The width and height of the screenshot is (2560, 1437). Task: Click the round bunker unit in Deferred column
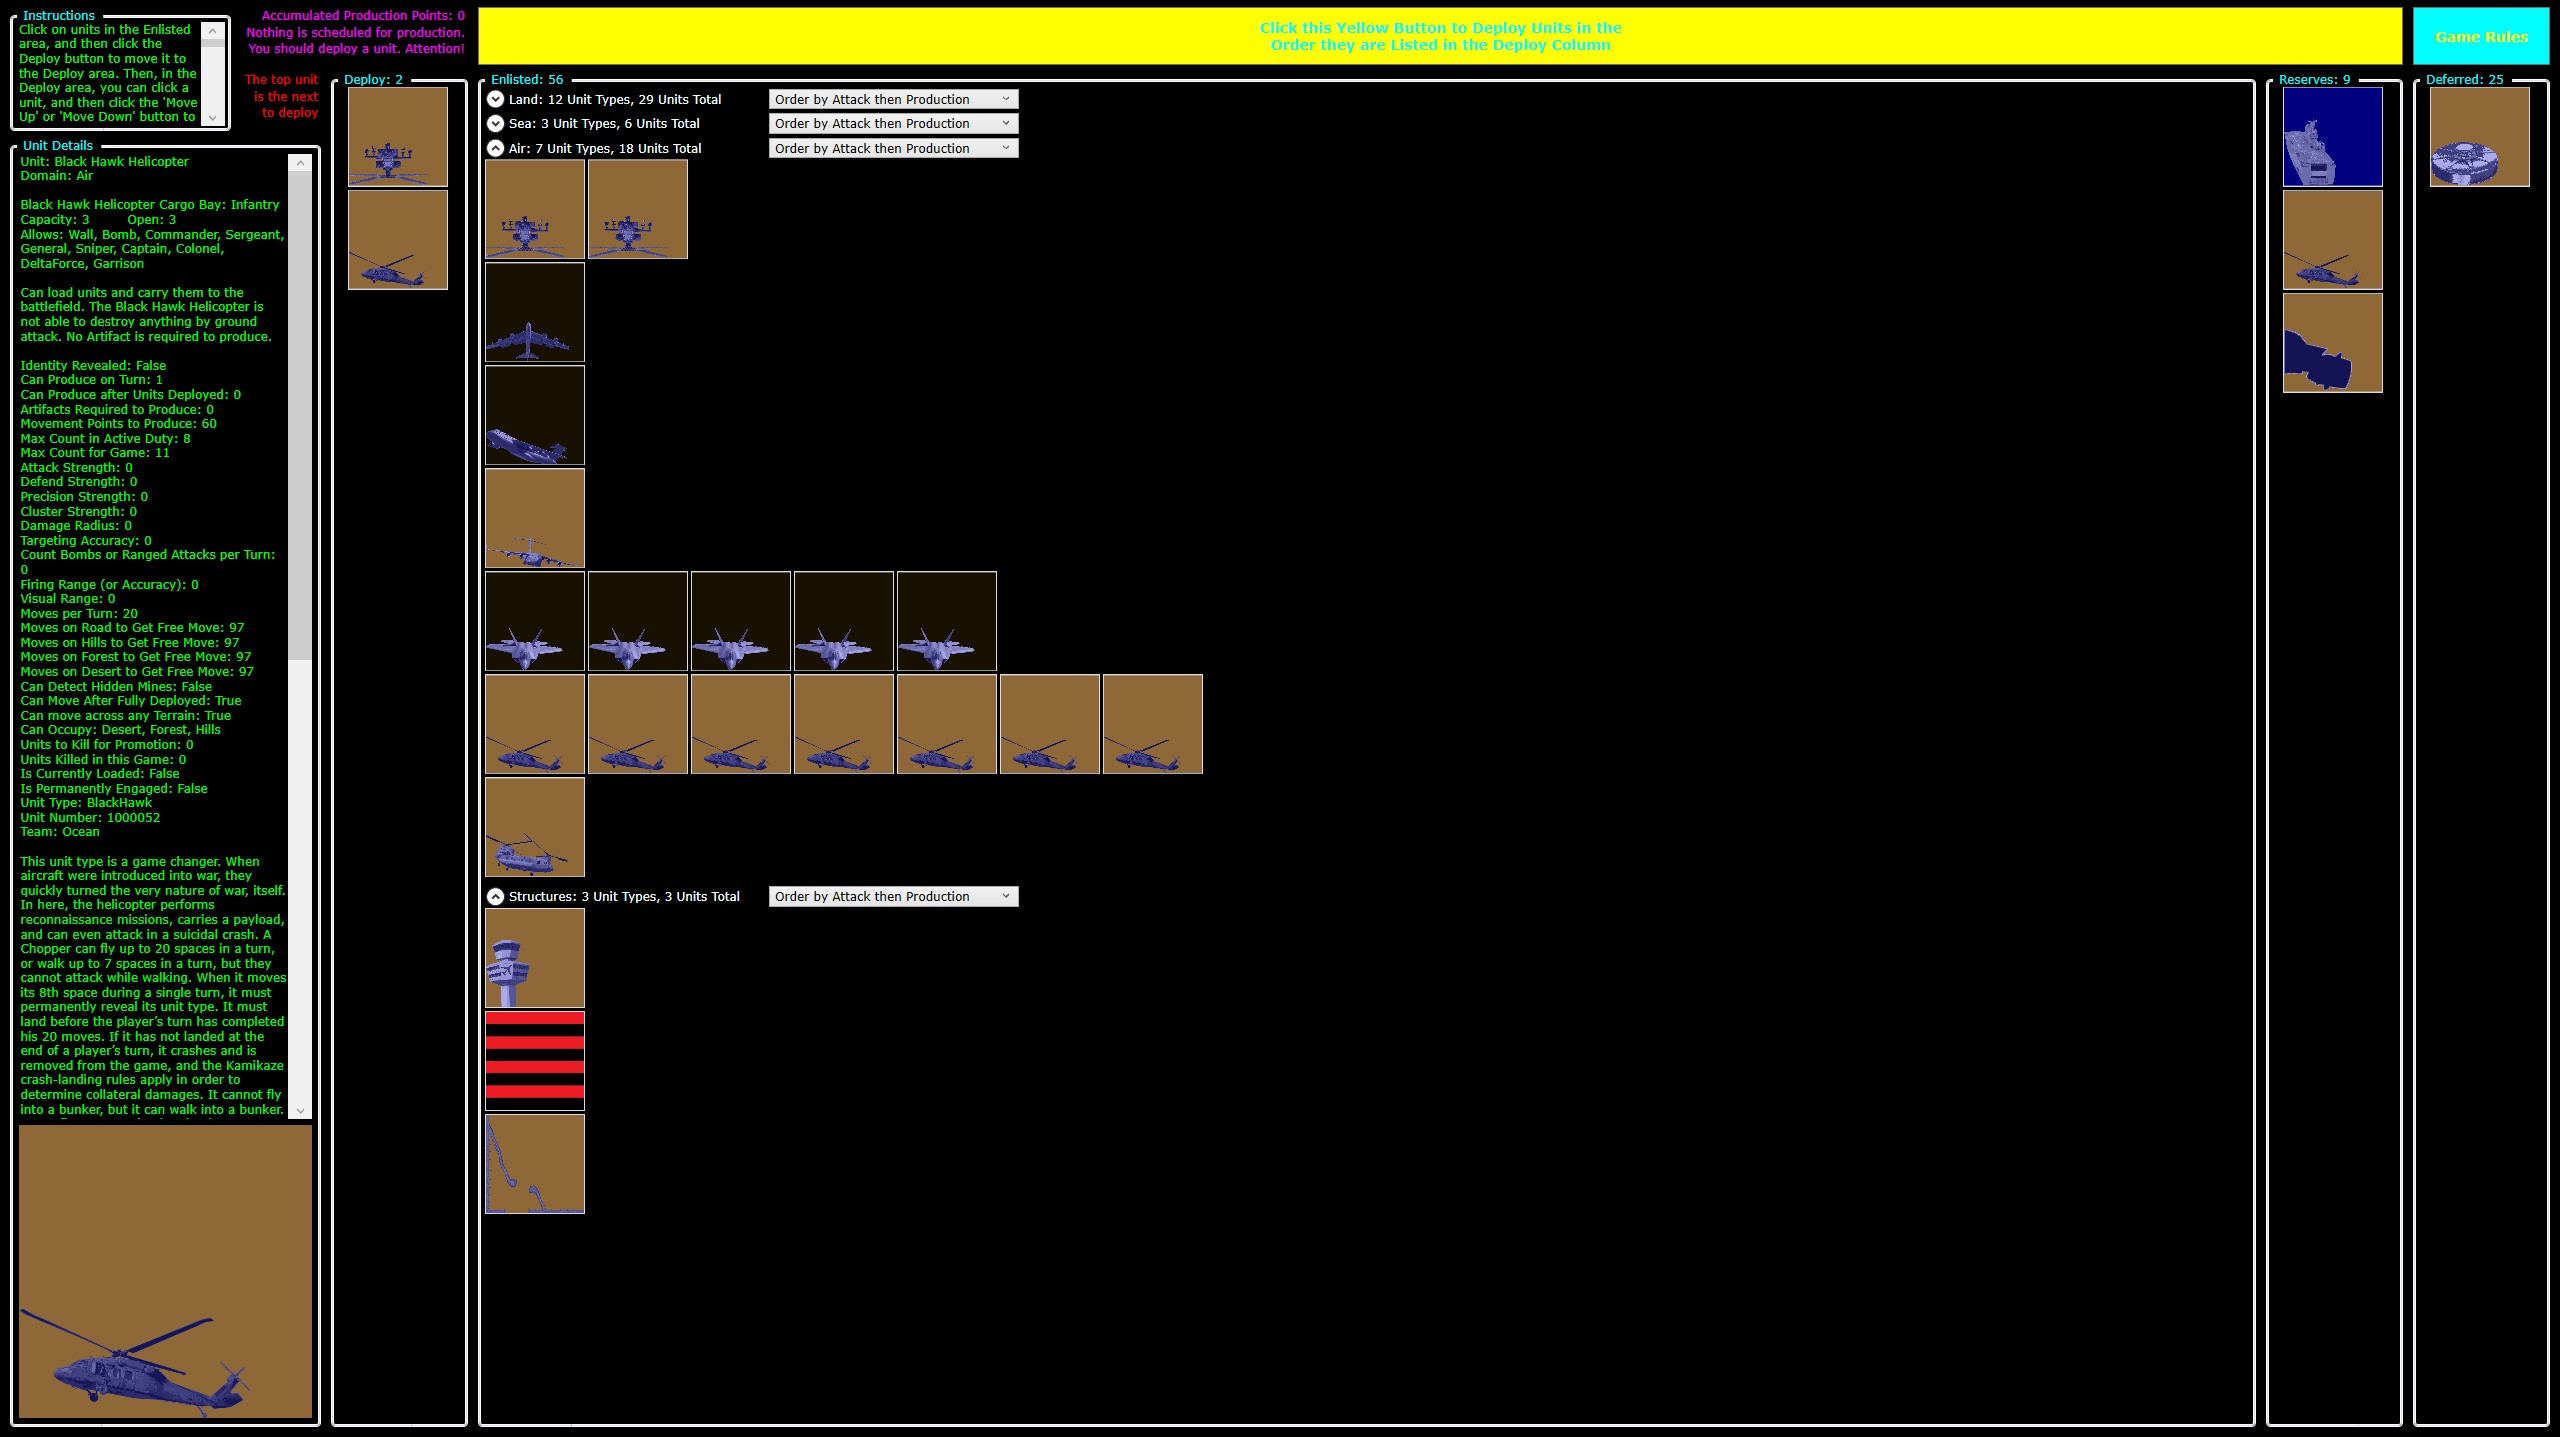(2479, 137)
